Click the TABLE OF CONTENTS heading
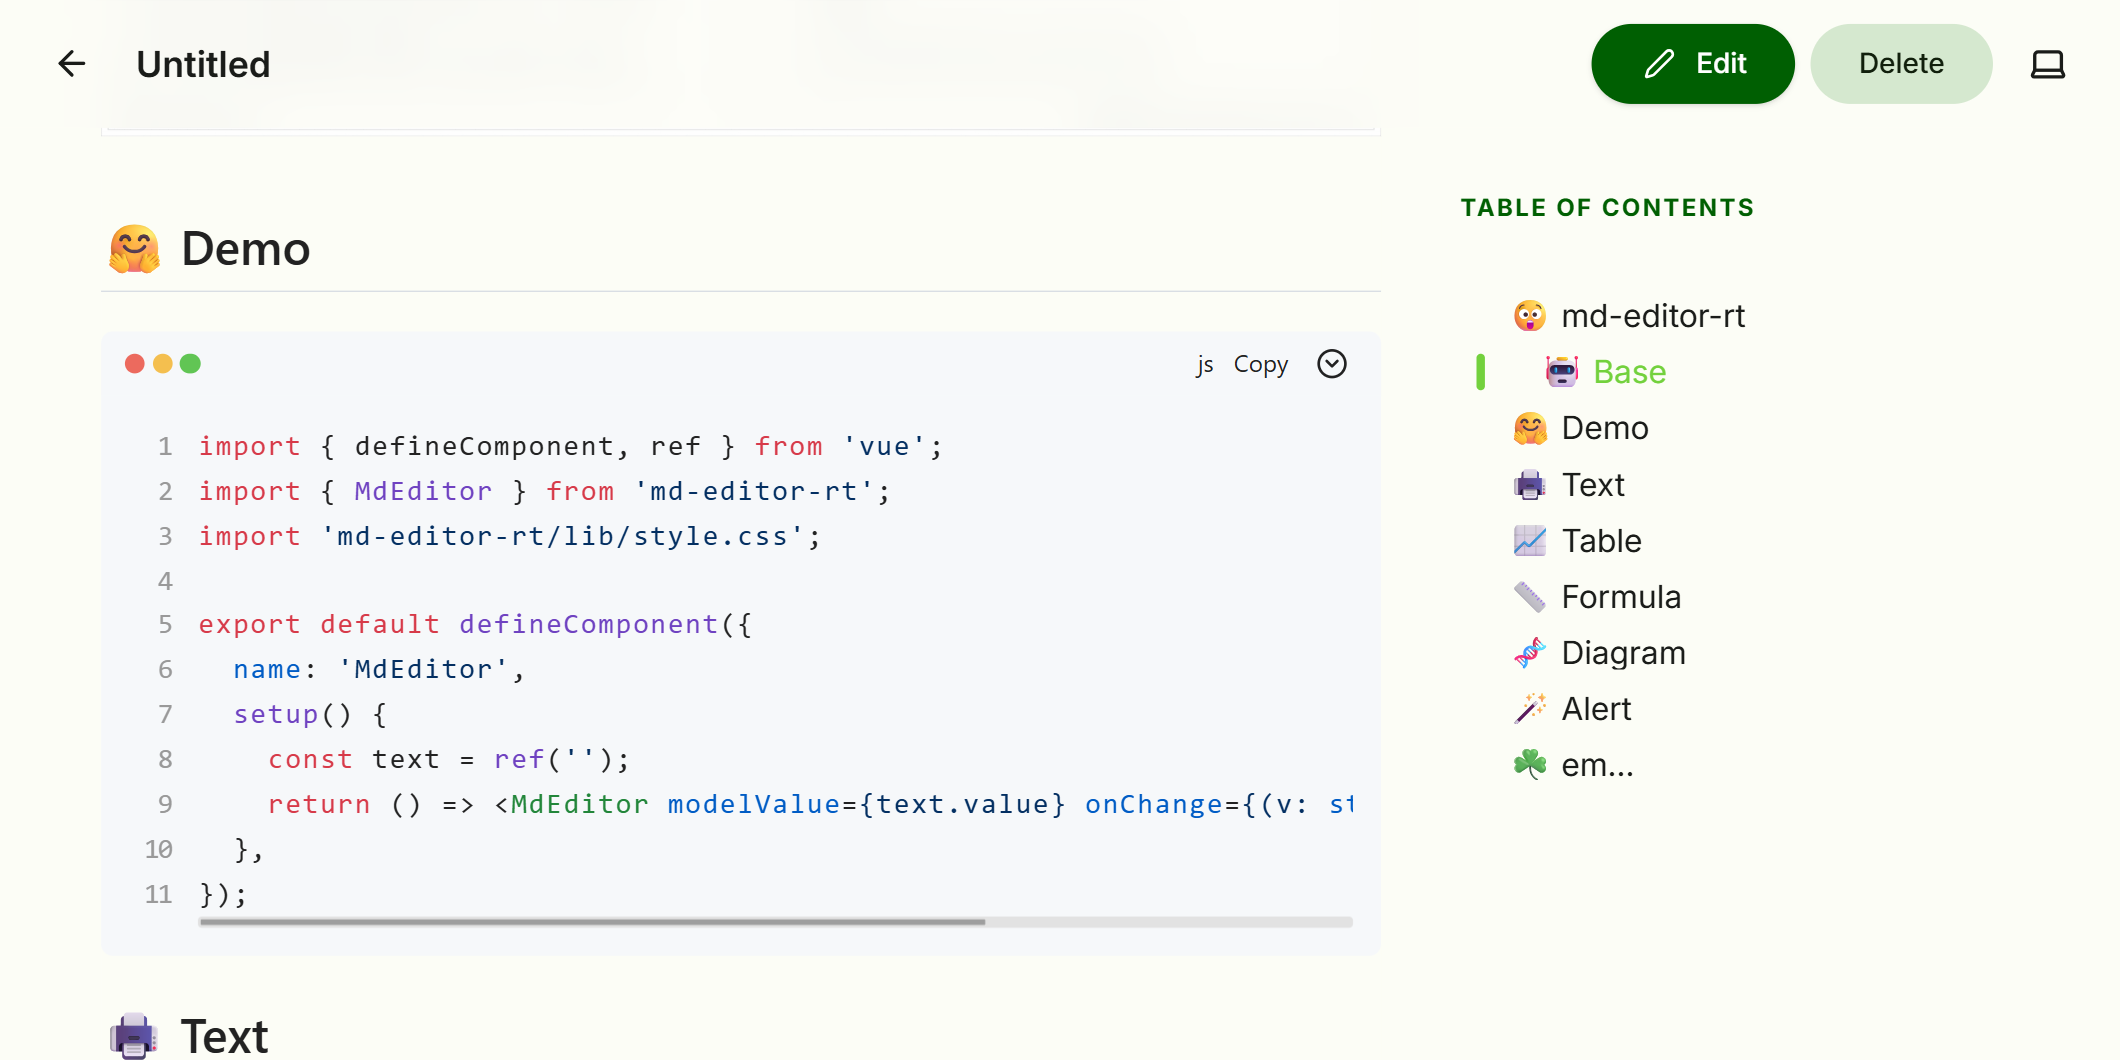 coord(1607,208)
